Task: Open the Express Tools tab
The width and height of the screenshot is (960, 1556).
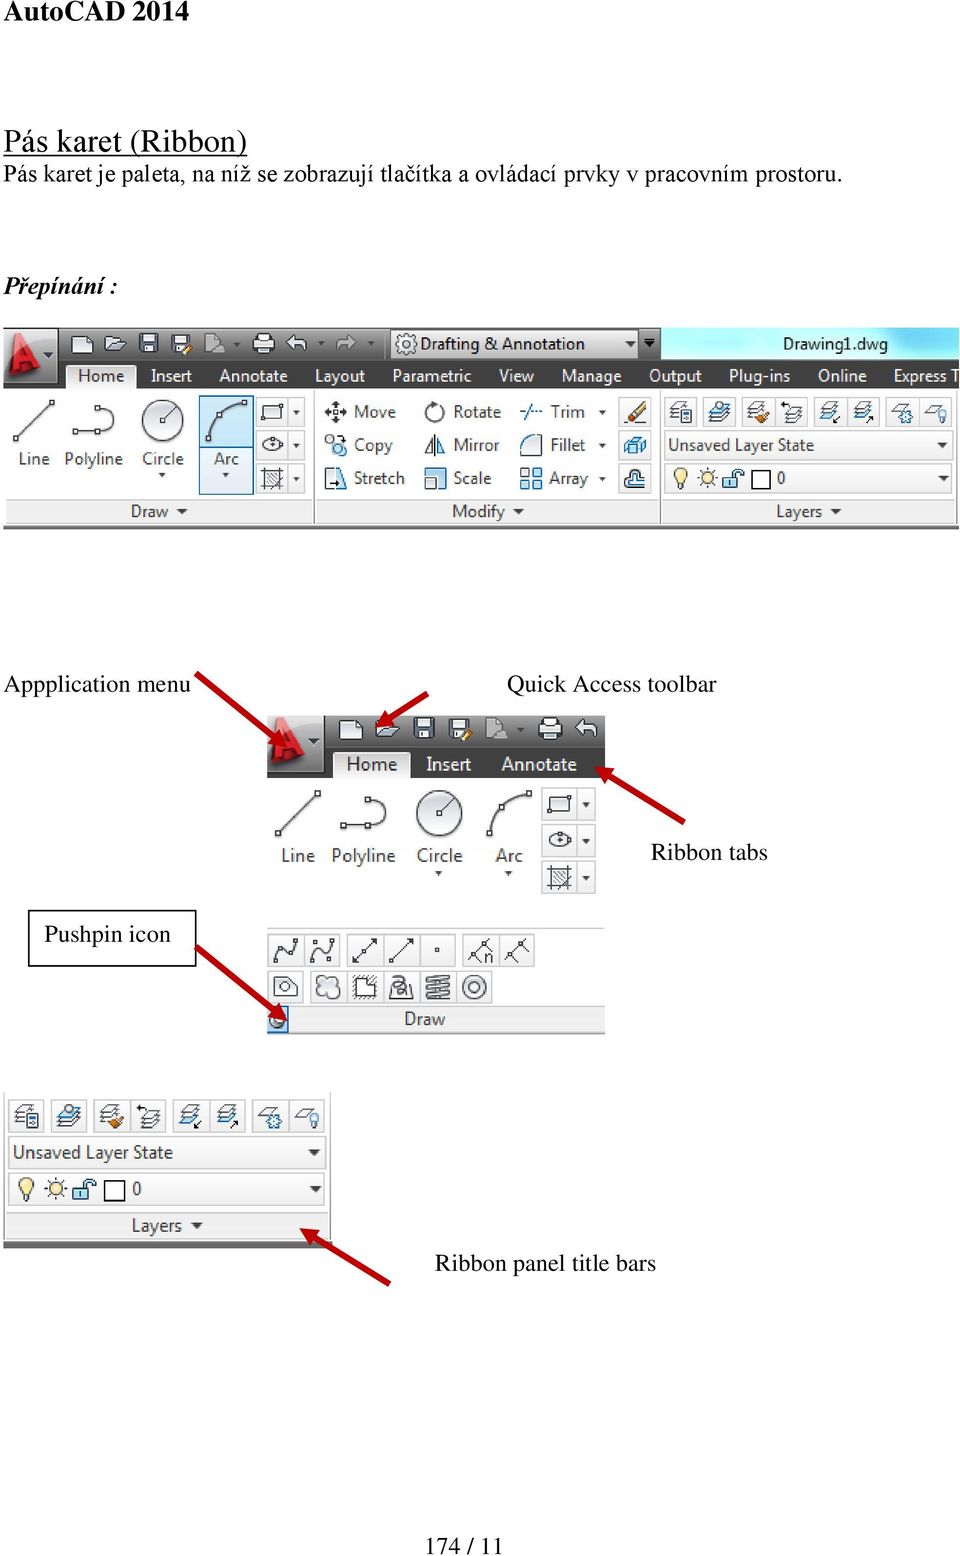Action: tap(924, 376)
